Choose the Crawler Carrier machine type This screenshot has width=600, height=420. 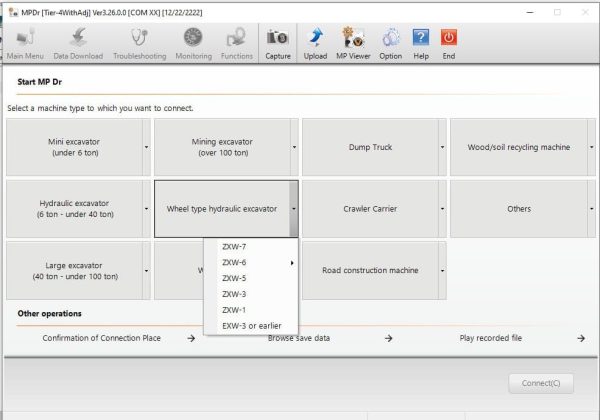[370, 209]
